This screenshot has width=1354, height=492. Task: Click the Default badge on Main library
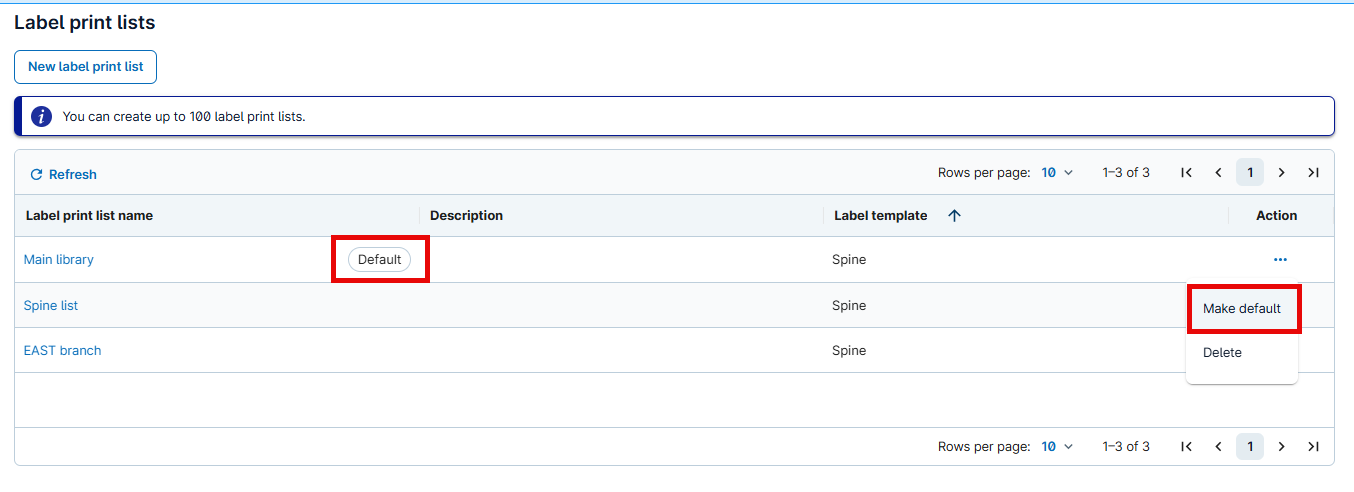pyautogui.click(x=379, y=260)
